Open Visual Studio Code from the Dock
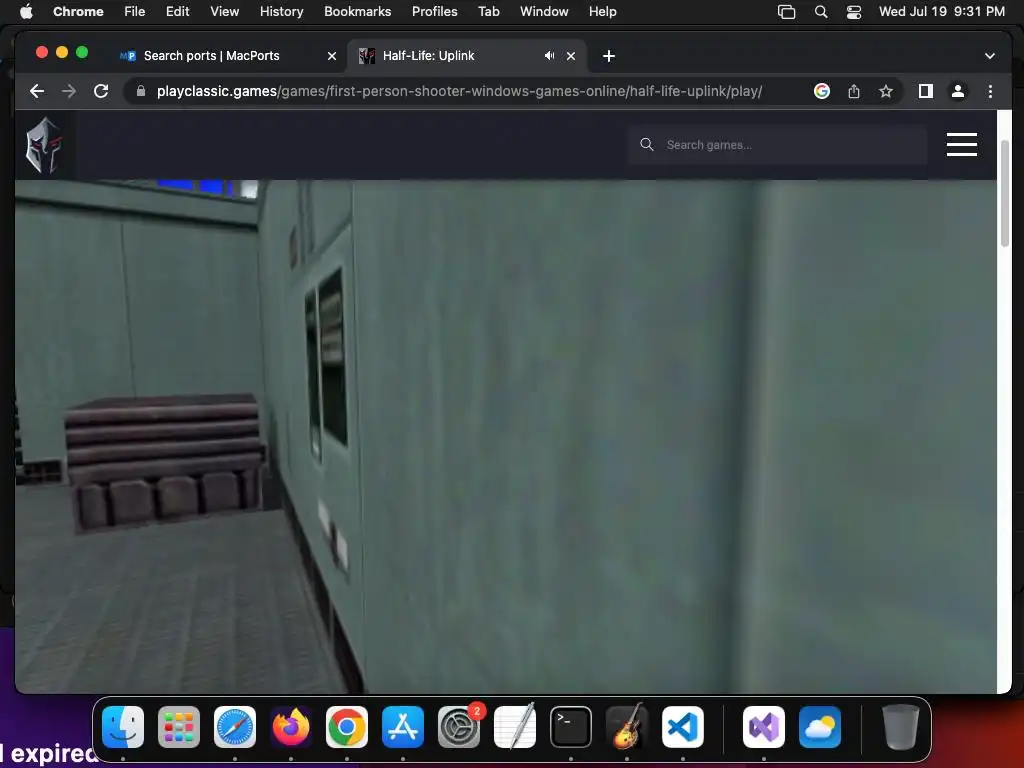 pos(682,727)
